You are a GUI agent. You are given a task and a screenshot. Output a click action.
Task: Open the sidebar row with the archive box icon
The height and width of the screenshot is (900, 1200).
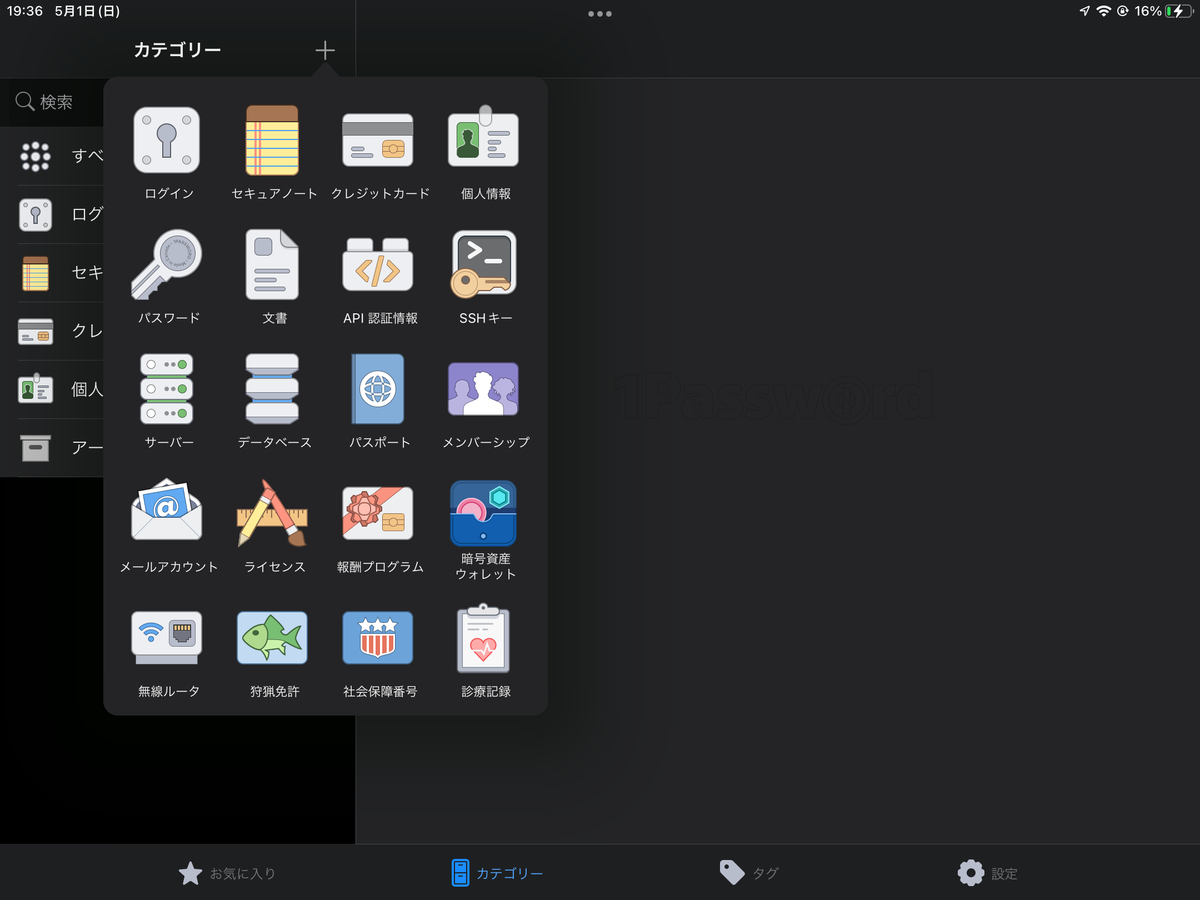tap(52, 448)
